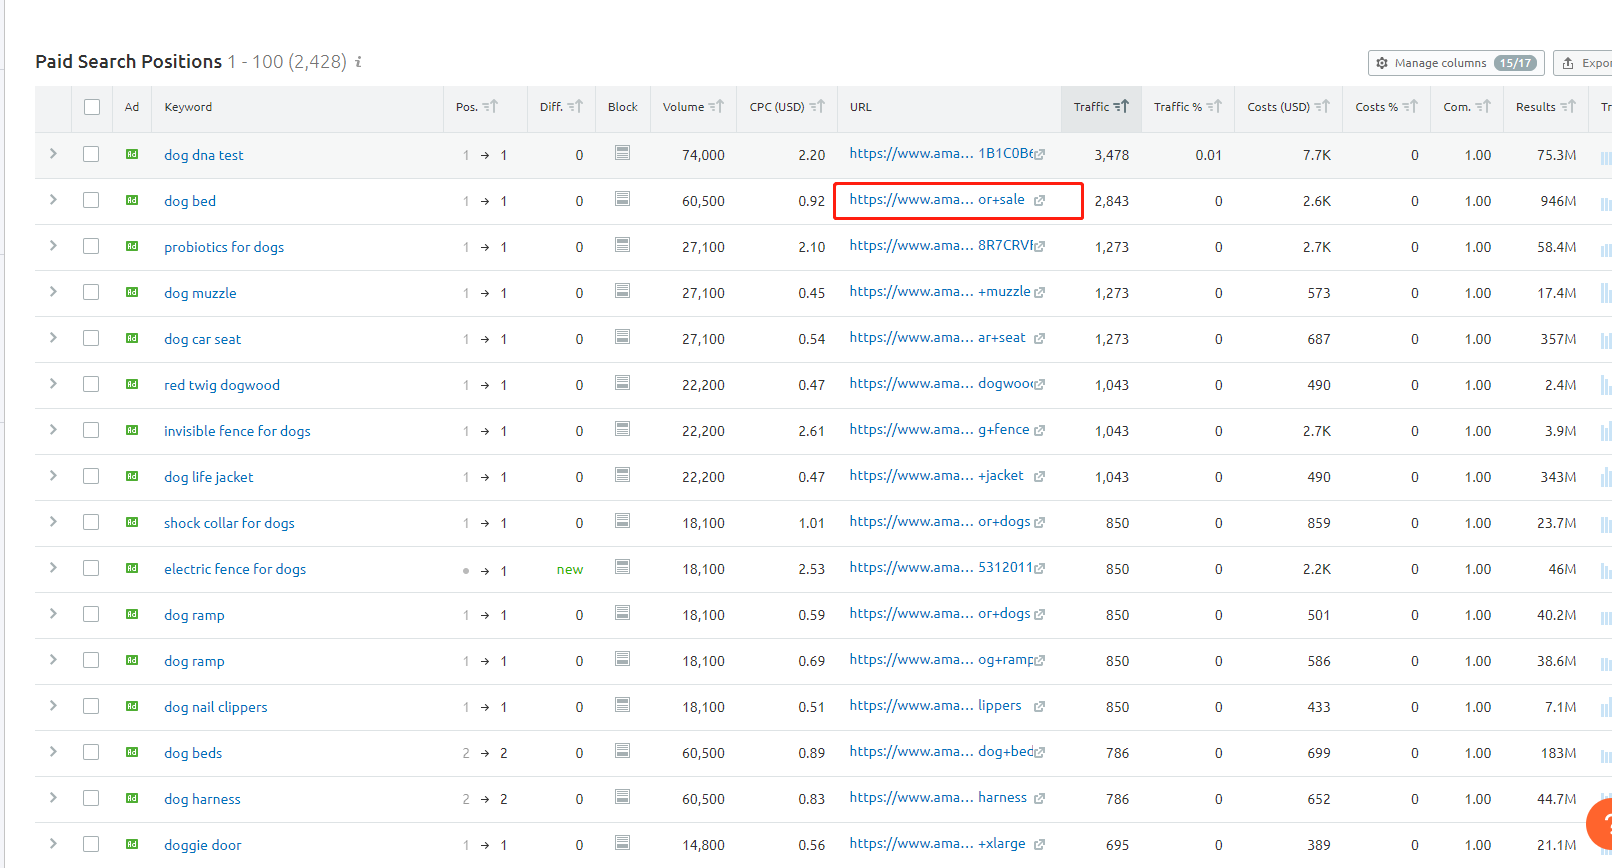Expand the shock collar for dogs row
This screenshot has width=1612, height=868.
(x=53, y=522)
